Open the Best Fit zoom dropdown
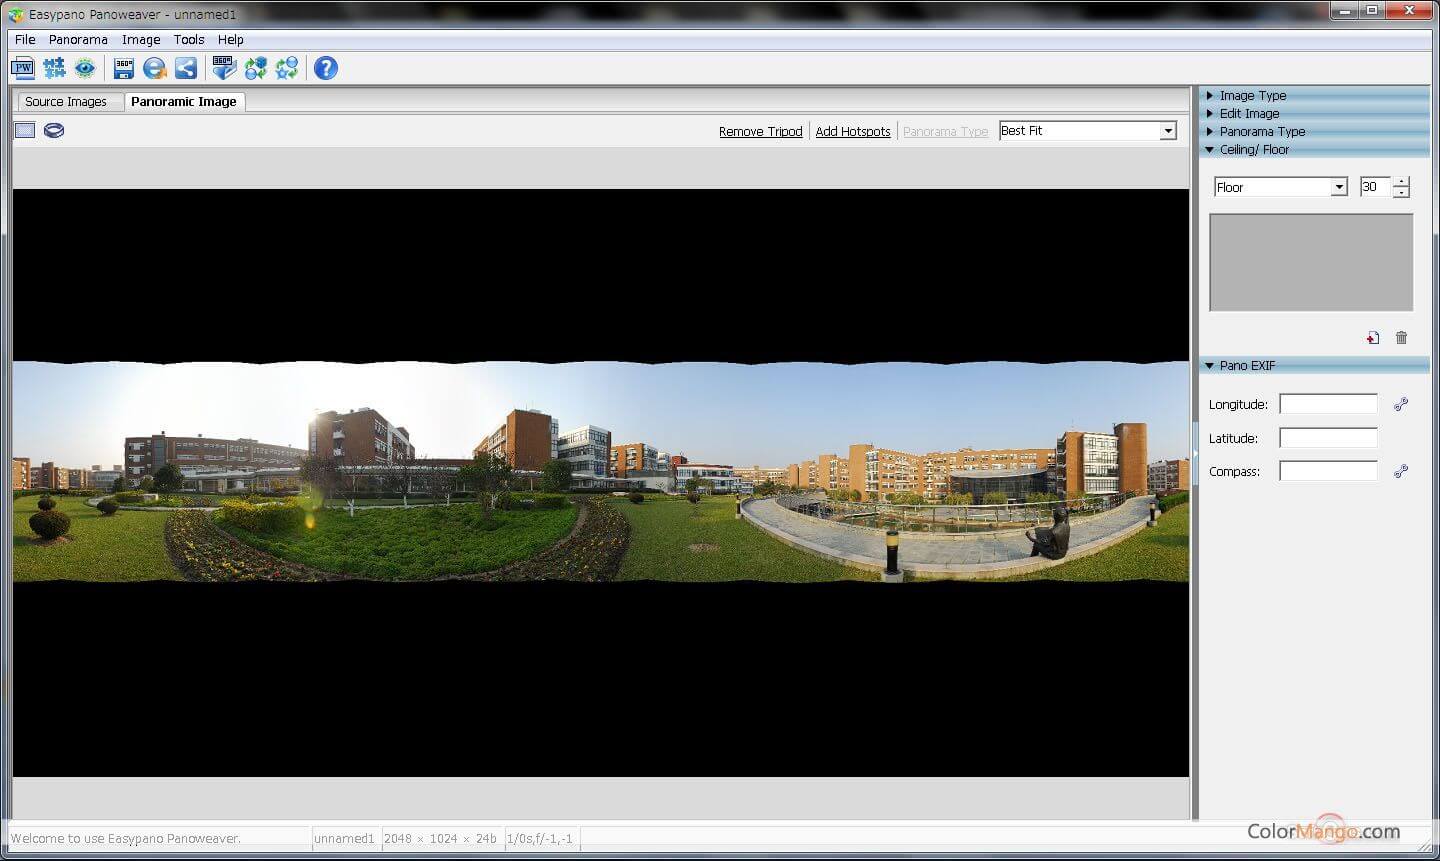 pyautogui.click(x=1167, y=131)
